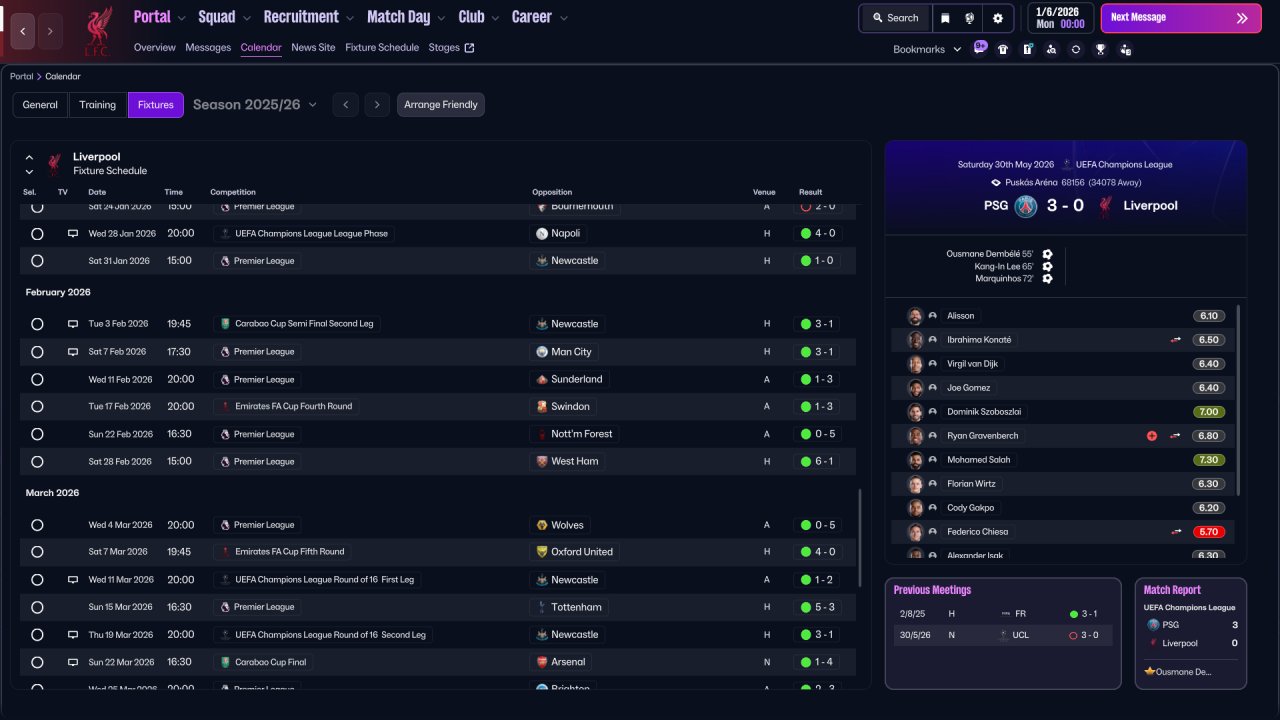1280x720 pixels.
Task: Go to the previous season arrow
Action: (345, 105)
